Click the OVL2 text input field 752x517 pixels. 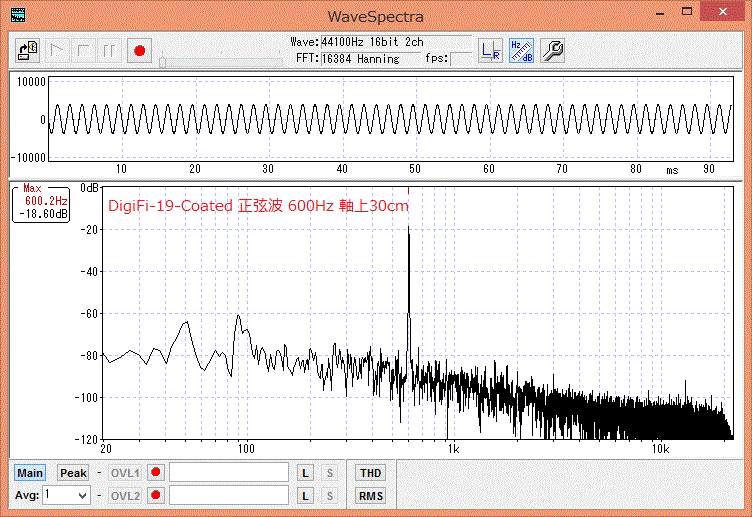[x=229, y=495]
